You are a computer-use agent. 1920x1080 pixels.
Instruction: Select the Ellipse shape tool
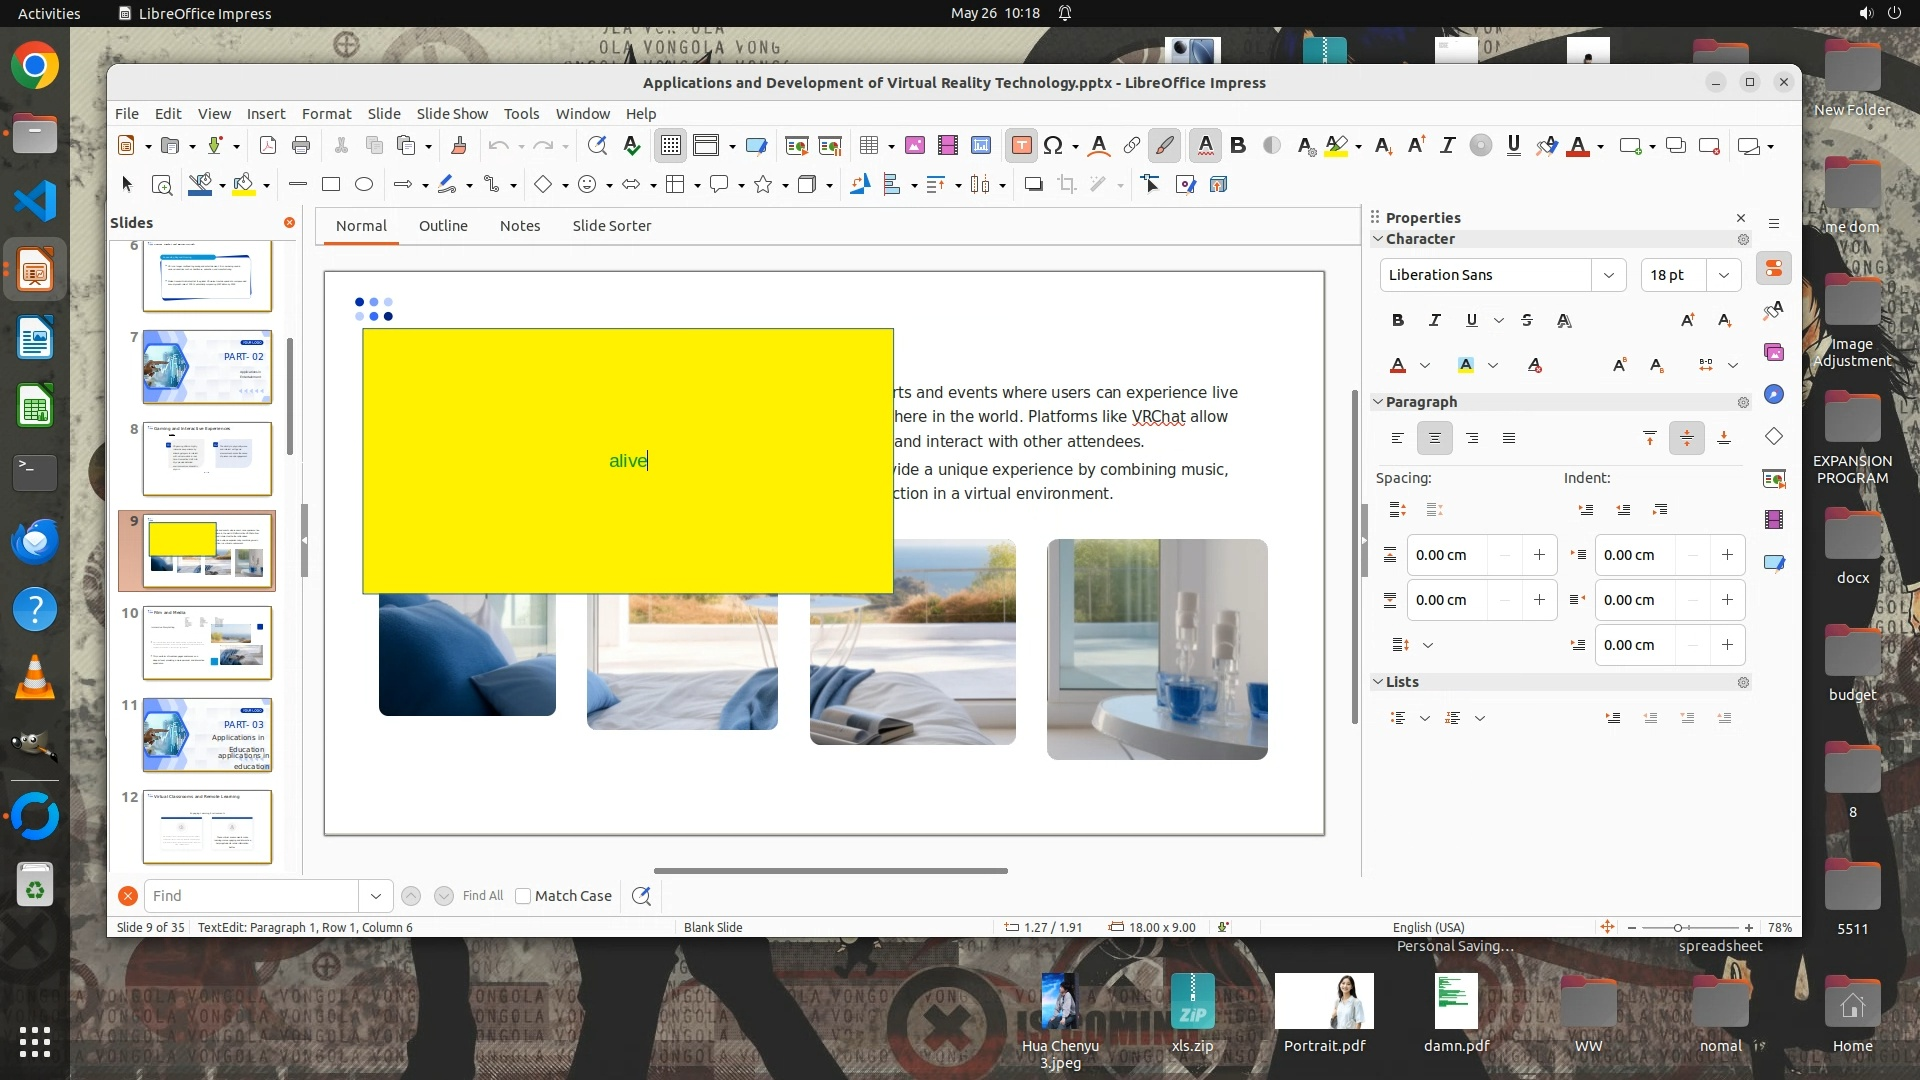click(x=364, y=184)
